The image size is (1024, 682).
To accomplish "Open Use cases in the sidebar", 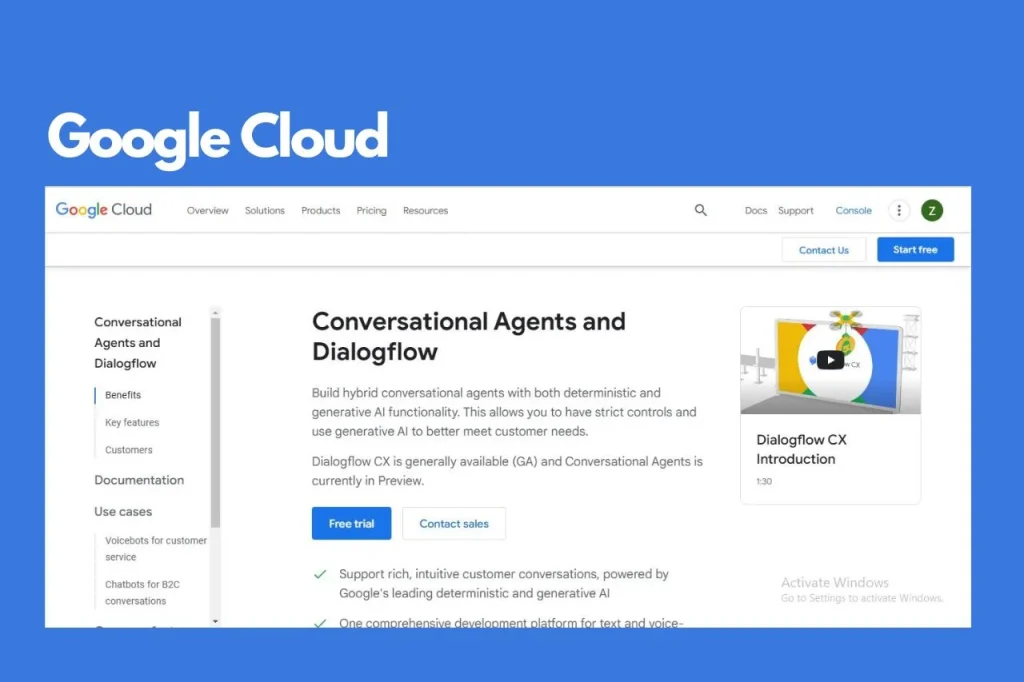I will (123, 512).
